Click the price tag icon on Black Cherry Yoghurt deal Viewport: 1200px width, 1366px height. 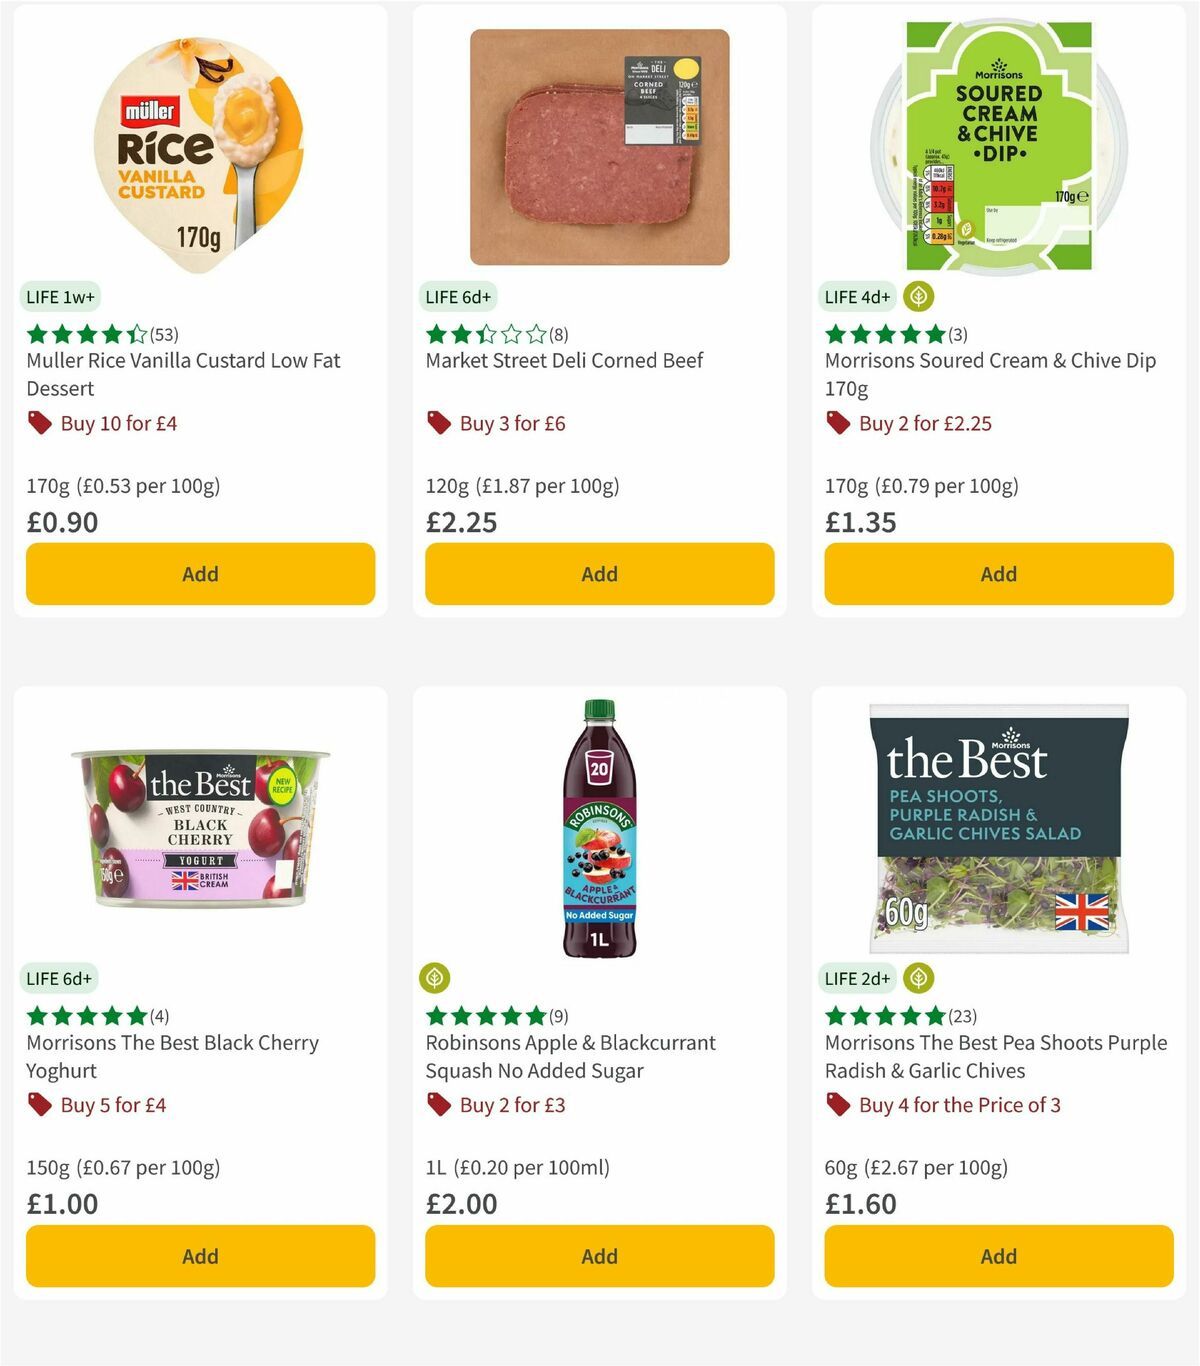pos(39,1105)
